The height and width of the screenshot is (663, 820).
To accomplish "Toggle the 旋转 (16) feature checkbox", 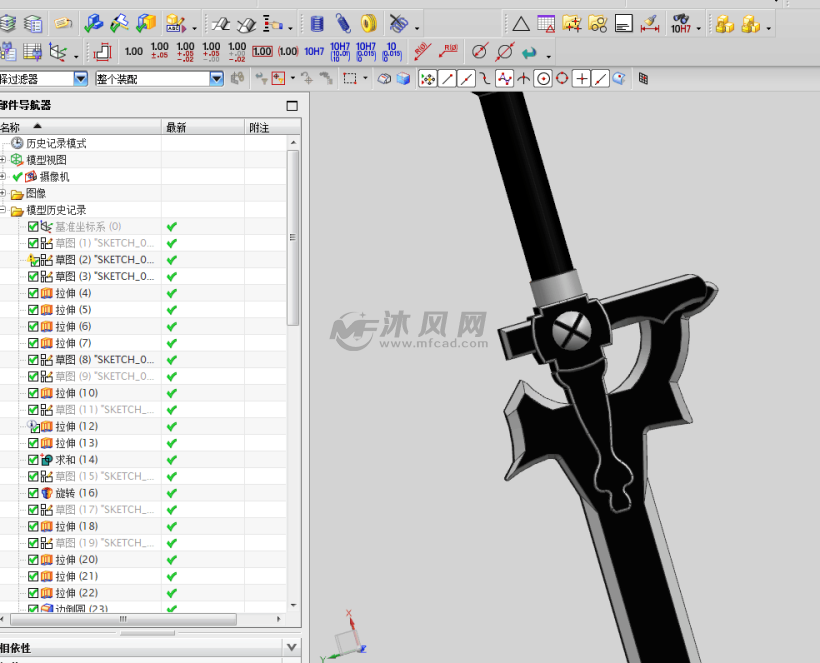I will pos(33,493).
